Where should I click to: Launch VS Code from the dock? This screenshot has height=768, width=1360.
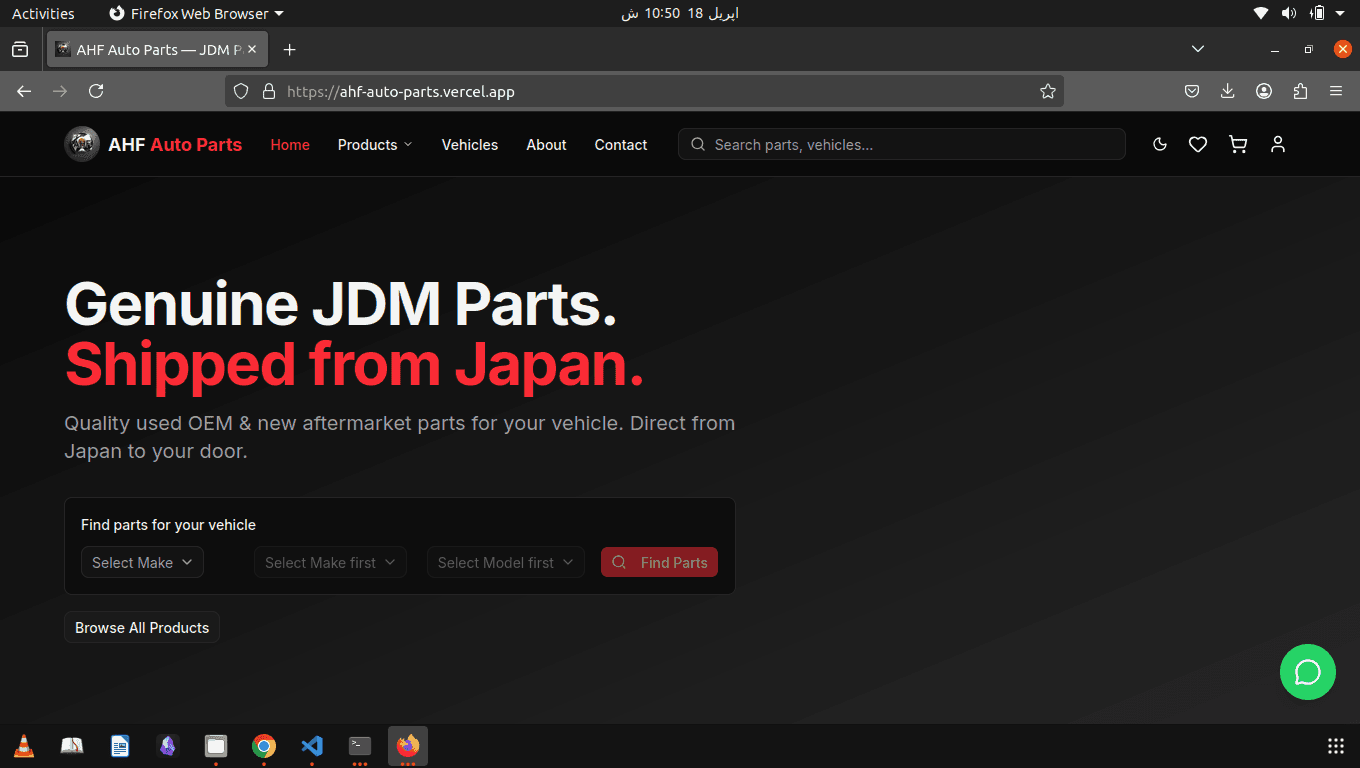[312, 746]
